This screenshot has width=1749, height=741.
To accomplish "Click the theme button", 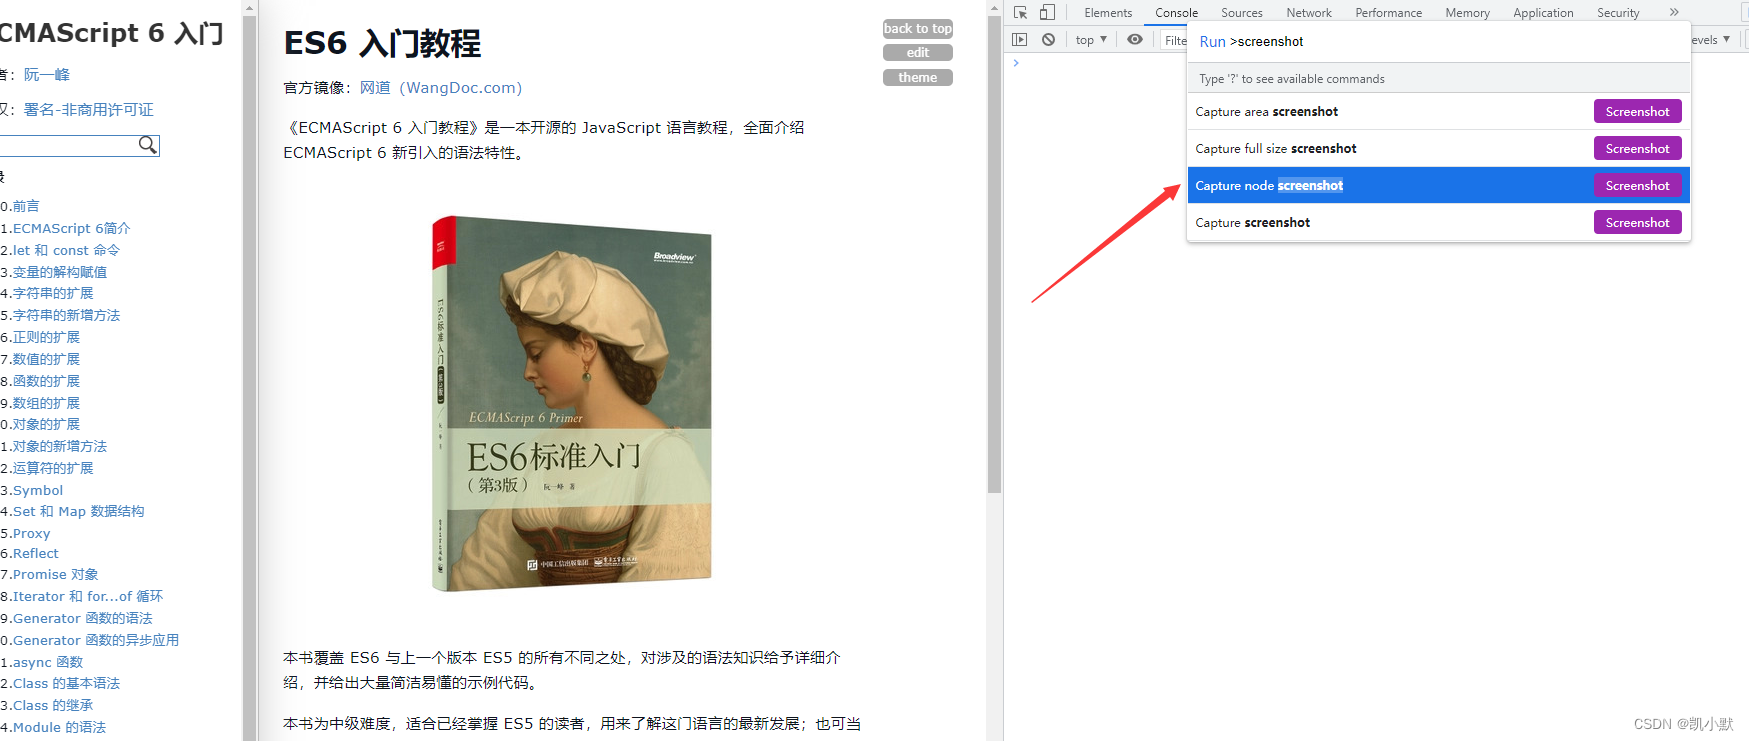I will pyautogui.click(x=917, y=77).
